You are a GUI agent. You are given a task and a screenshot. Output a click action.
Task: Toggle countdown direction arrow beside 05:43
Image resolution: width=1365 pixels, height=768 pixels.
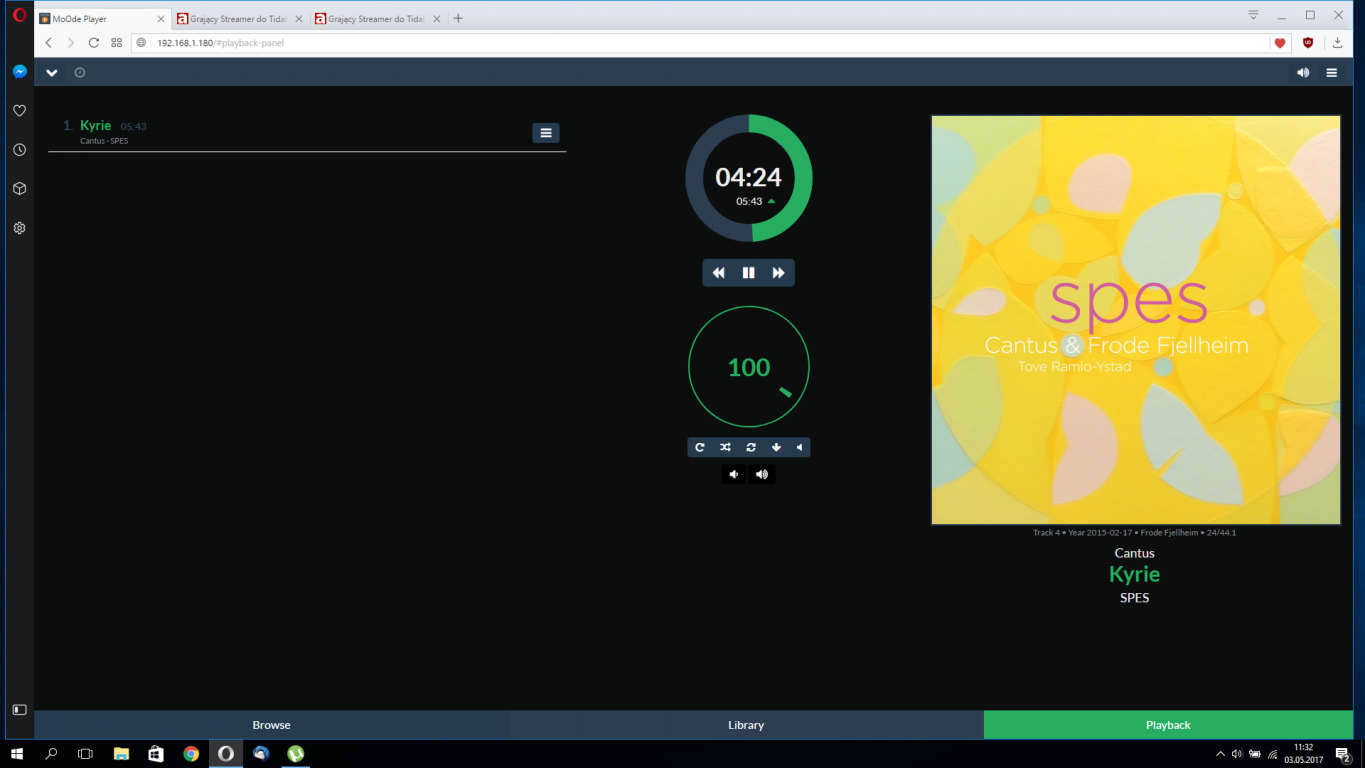point(771,201)
